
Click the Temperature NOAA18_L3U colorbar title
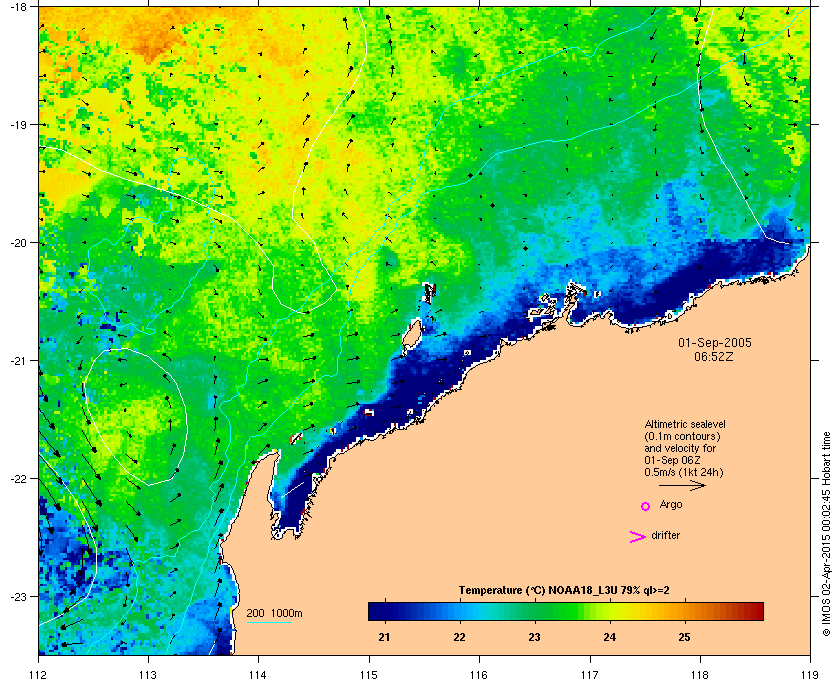[x=564, y=591]
